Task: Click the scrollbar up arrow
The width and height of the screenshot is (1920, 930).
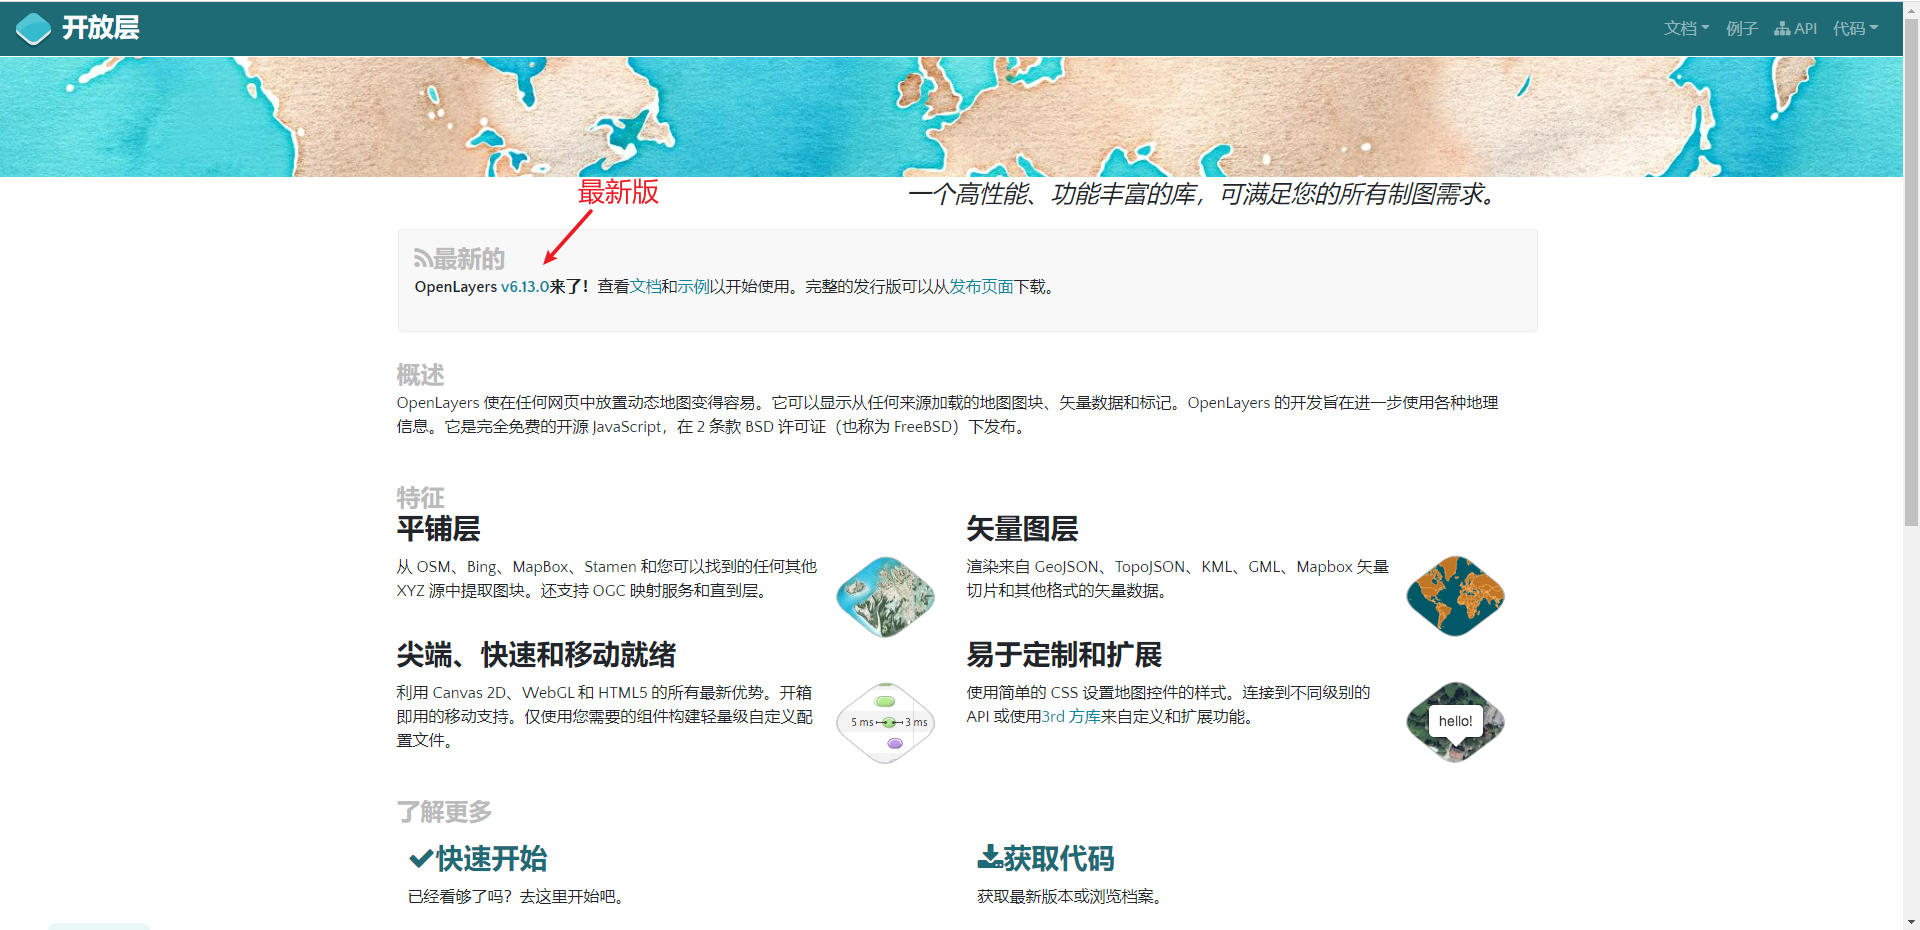Action: (1911, 8)
